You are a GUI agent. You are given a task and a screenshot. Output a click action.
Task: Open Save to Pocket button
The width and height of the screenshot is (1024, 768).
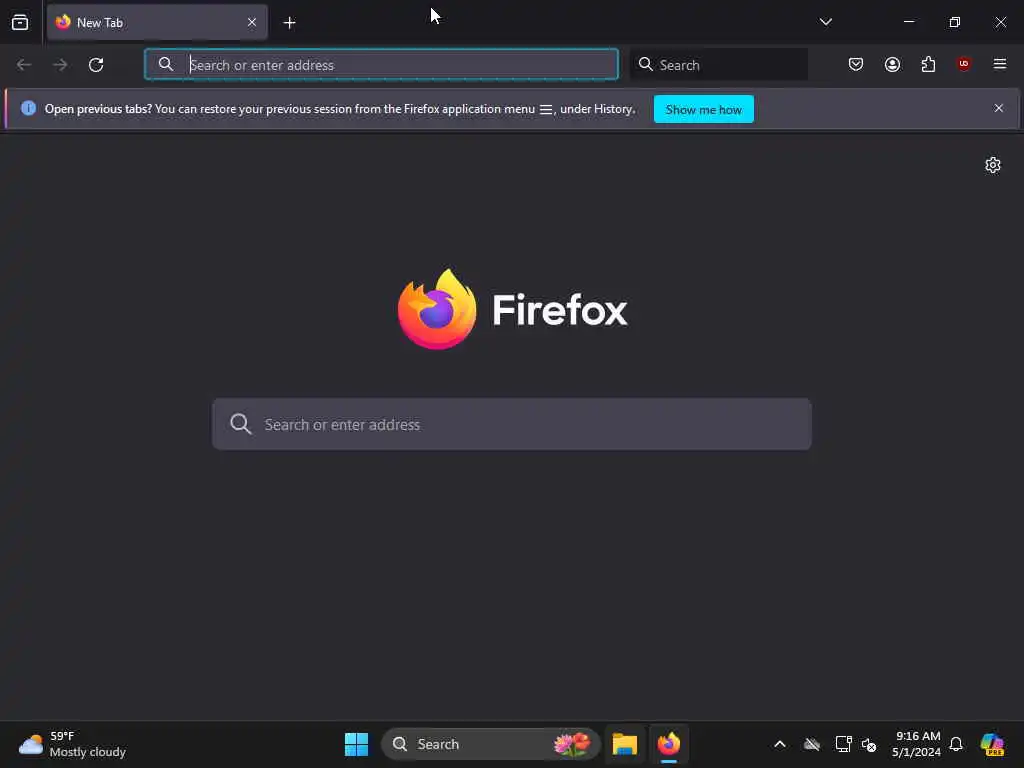coord(856,64)
